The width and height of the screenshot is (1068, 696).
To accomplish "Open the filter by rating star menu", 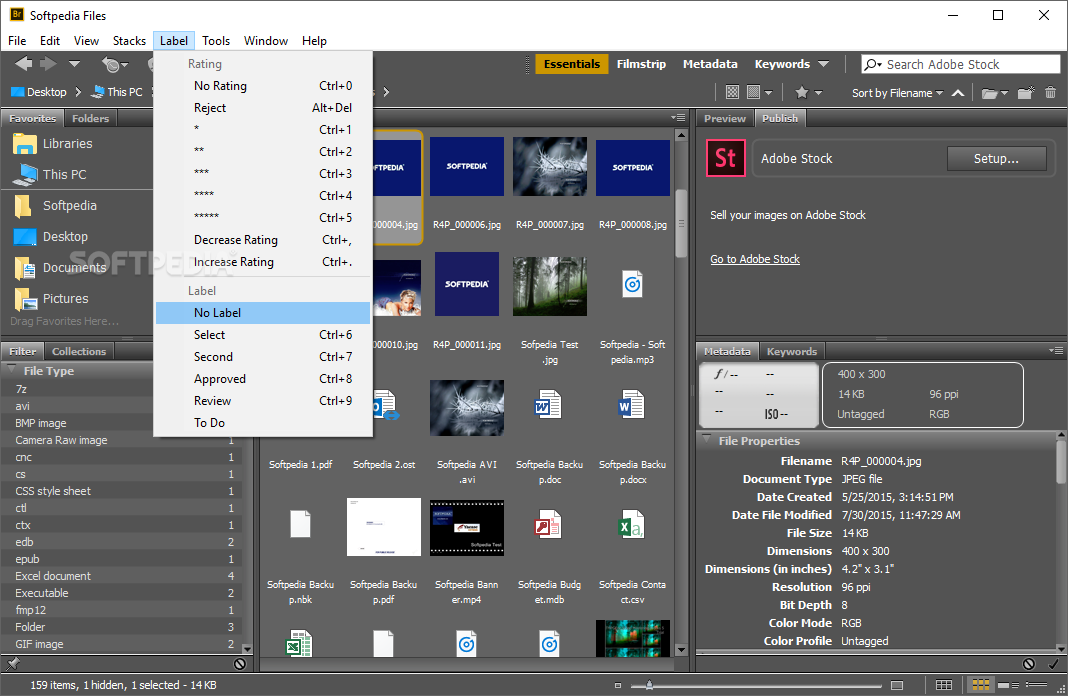I will click(x=808, y=92).
